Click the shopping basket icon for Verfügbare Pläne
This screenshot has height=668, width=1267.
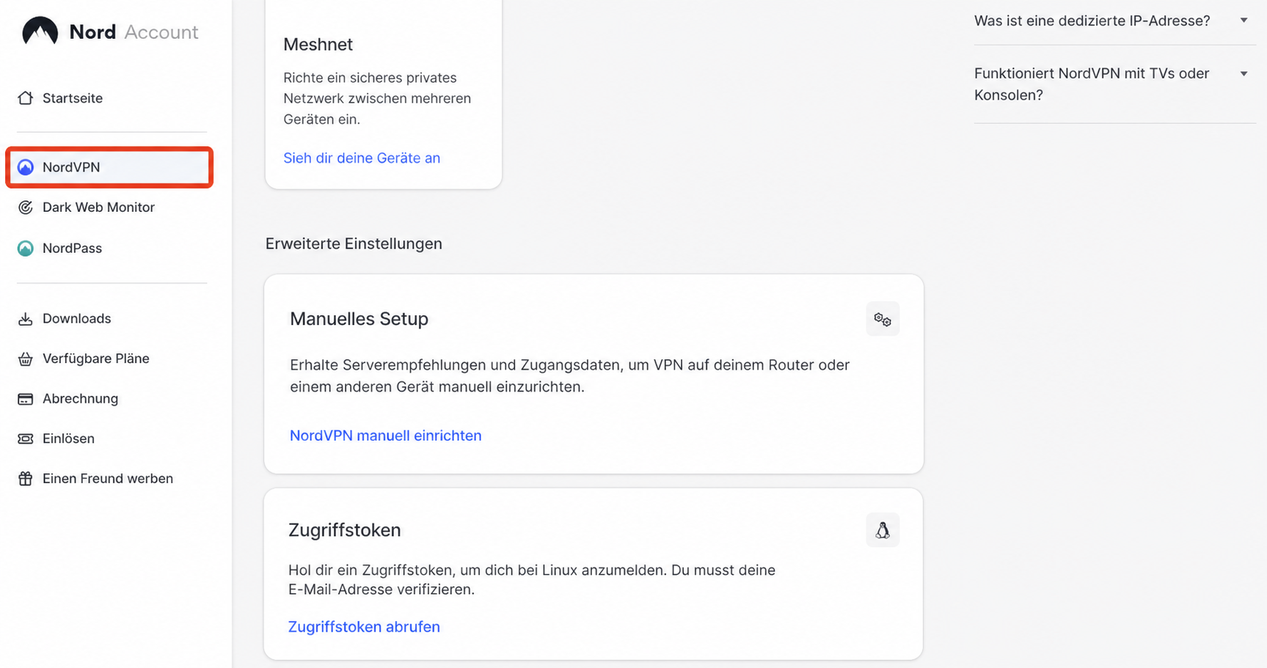tap(26, 358)
